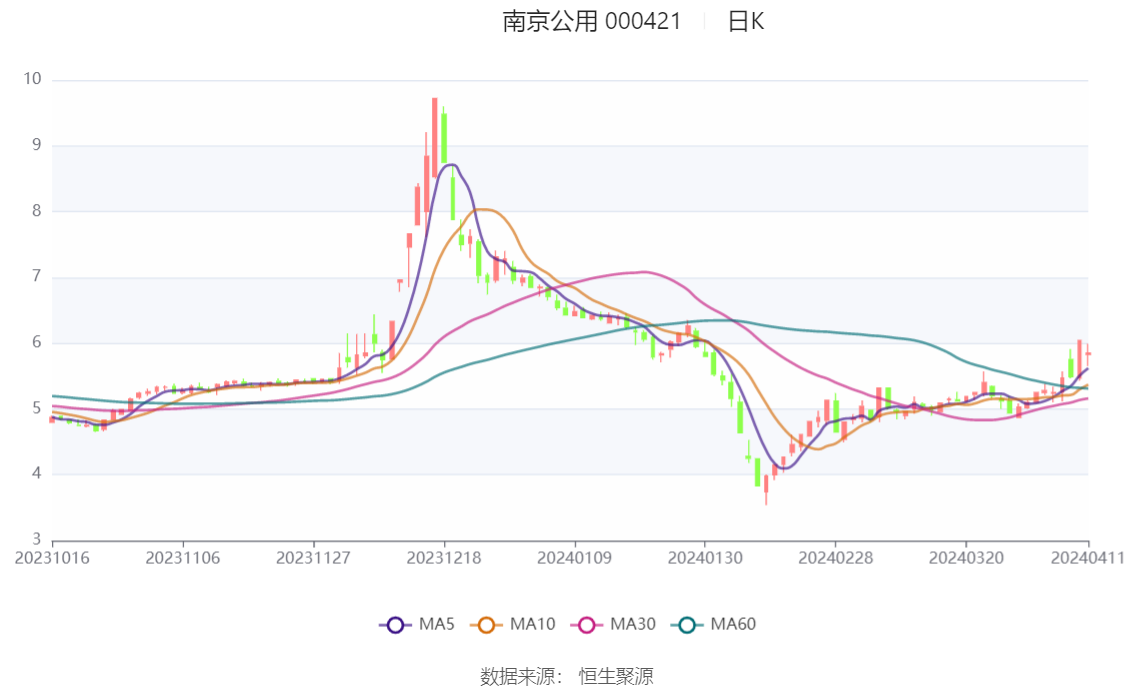This screenshot has height=689, width=1134.
Task: Click x-axis date label 20240228
Action: point(835,558)
